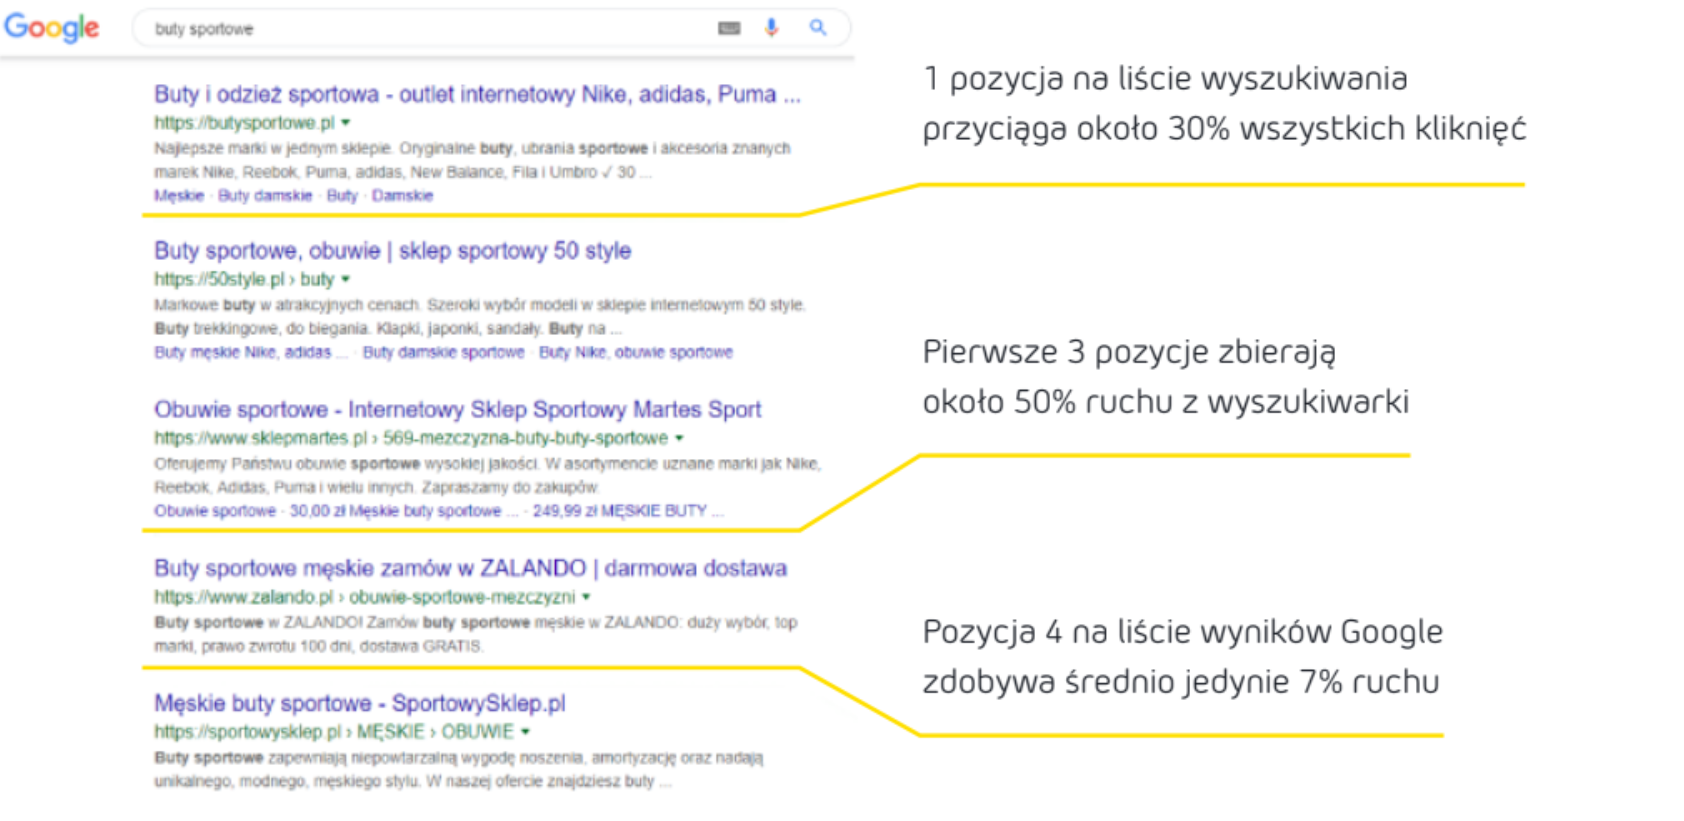Expand the arrow next to sportowysklep.pl URL
Image resolution: width=1684 pixels, height=821 pixels.
click(x=525, y=732)
